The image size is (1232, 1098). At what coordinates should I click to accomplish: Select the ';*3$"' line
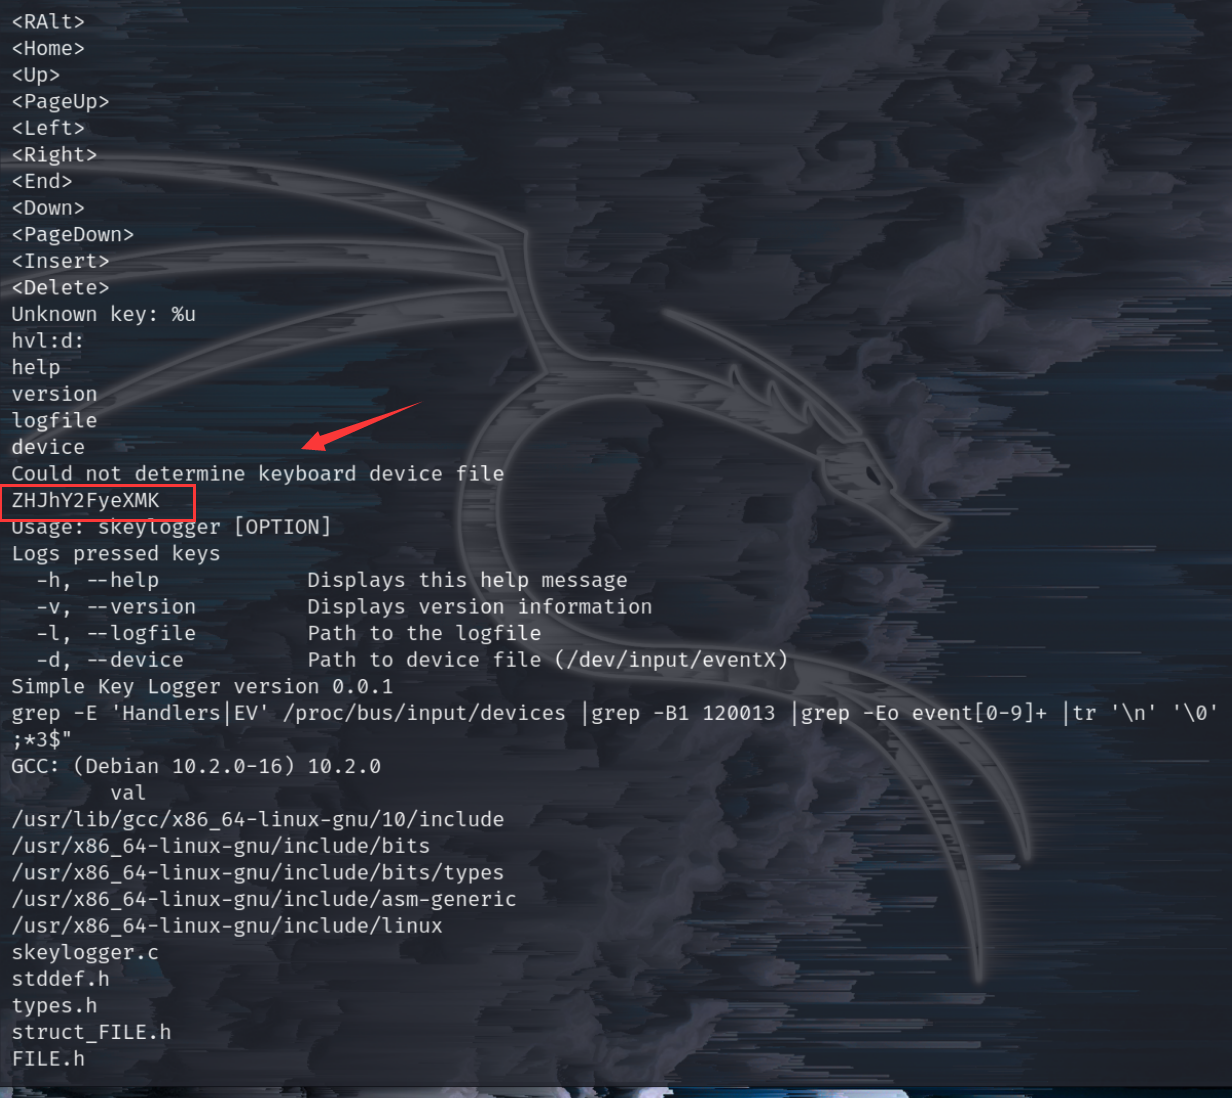click(x=42, y=739)
